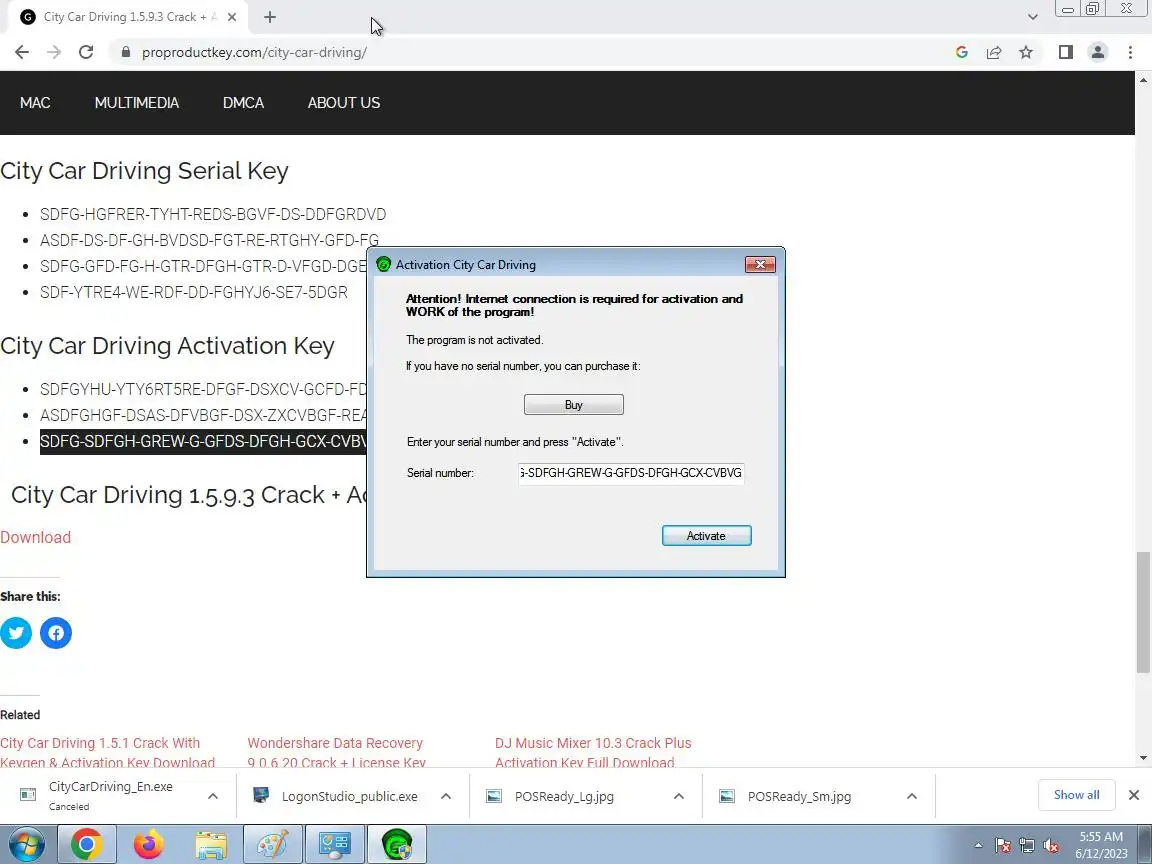Click the Google icon in address bar
The image size is (1152, 864).
[962, 52]
